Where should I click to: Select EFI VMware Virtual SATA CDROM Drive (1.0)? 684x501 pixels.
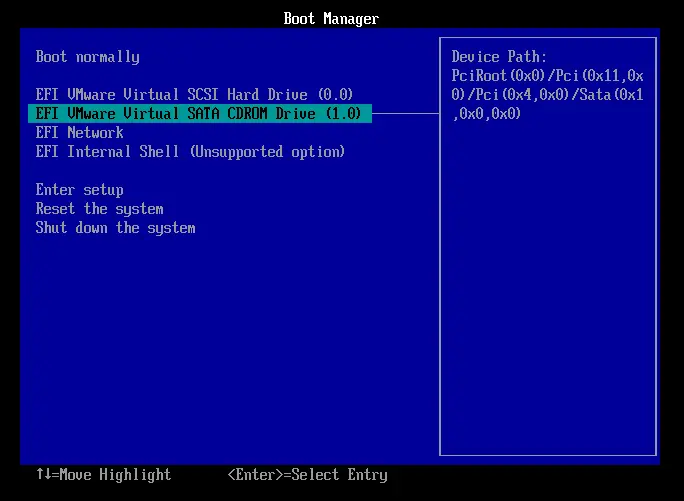tap(200, 113)
